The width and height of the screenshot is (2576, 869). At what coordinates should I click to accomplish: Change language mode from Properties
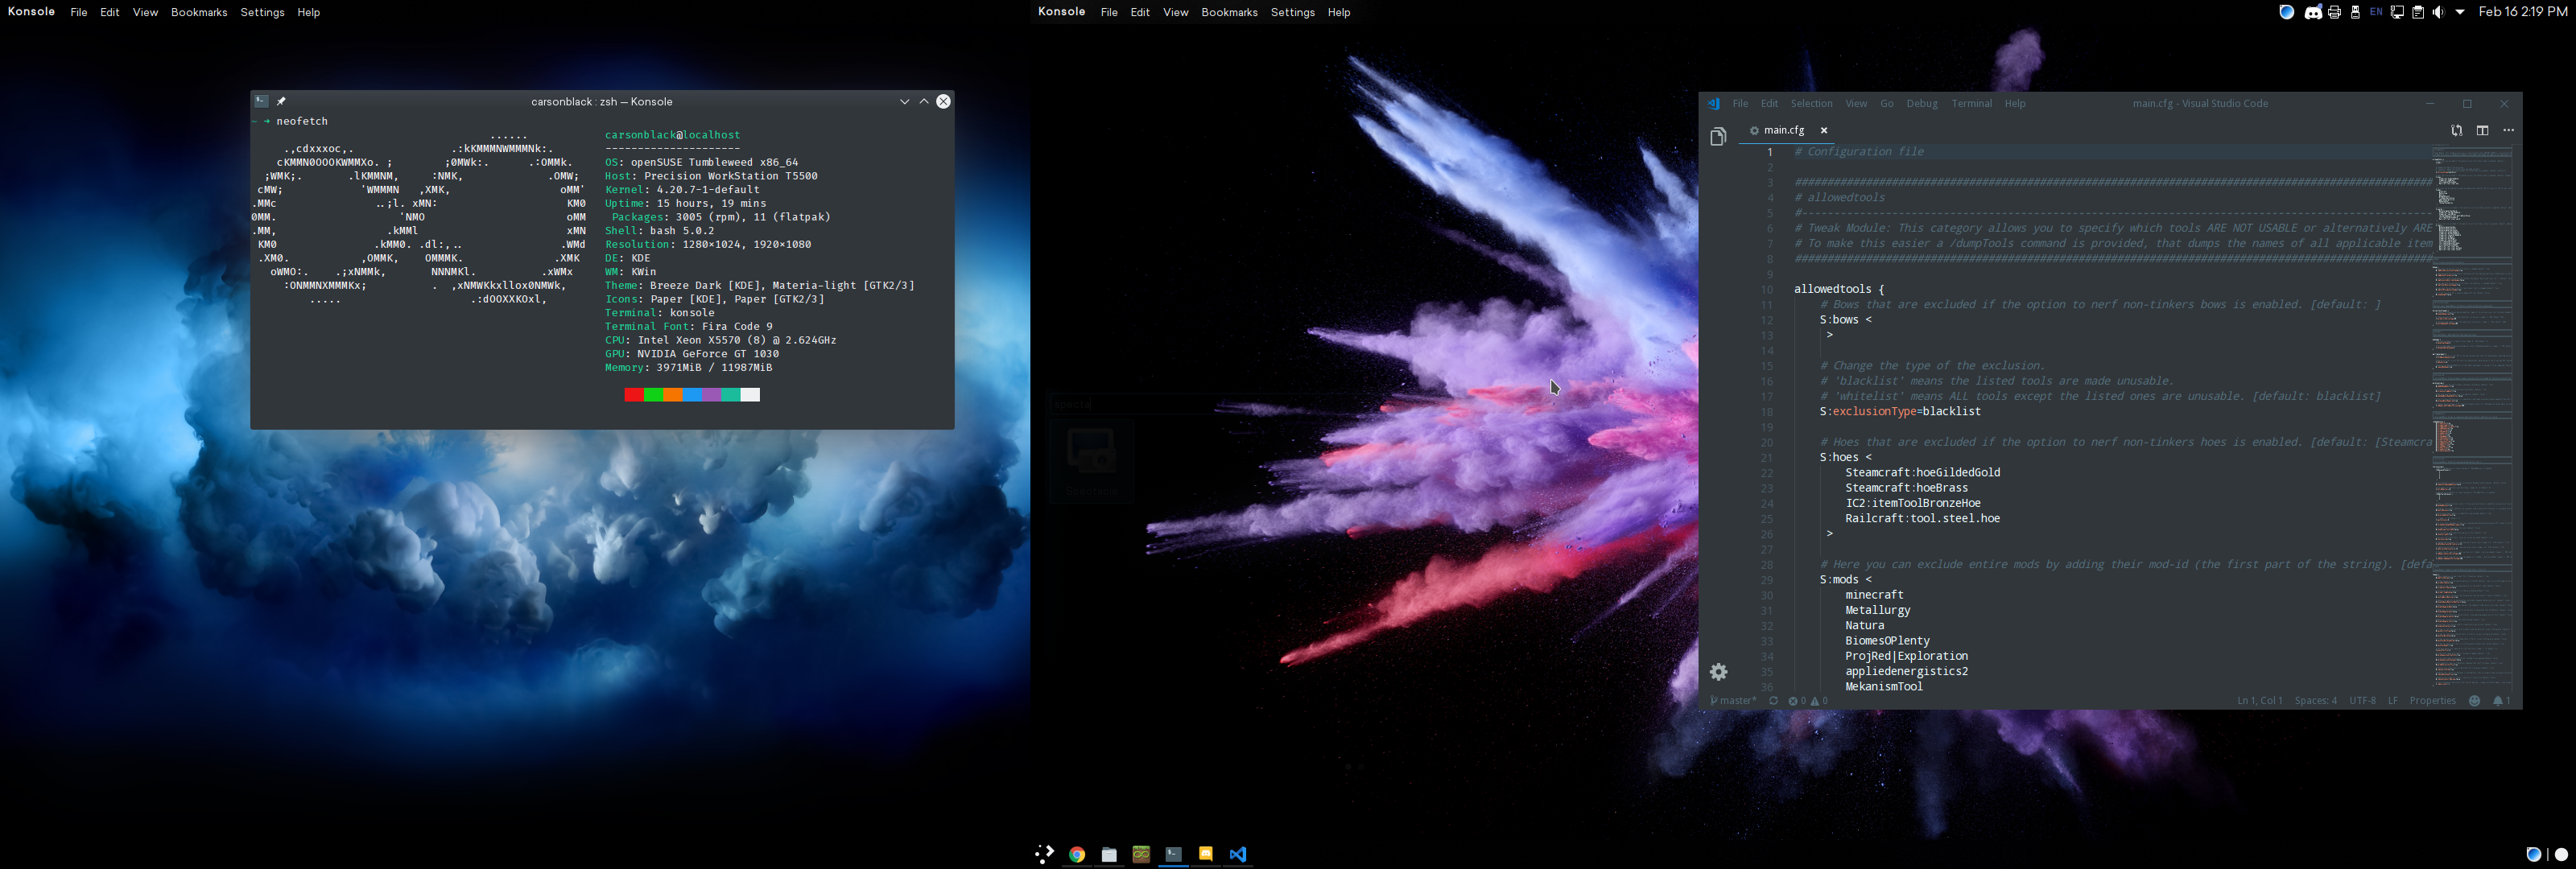[x=2432, y=701]
